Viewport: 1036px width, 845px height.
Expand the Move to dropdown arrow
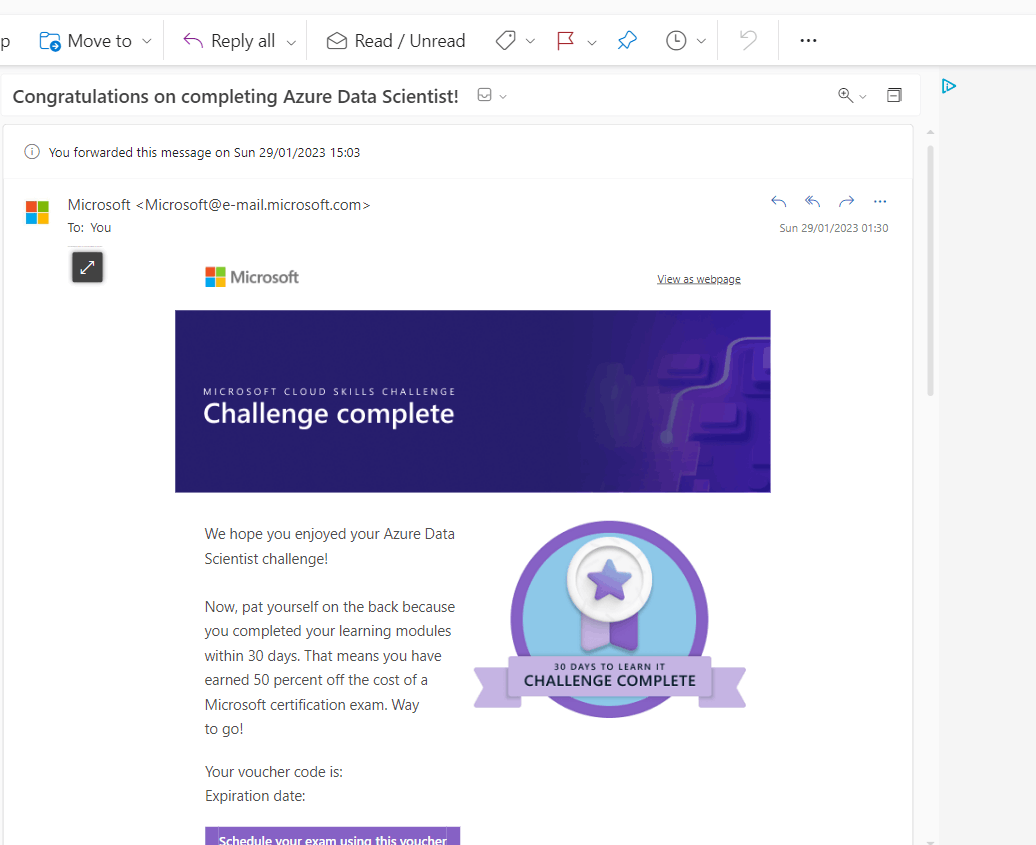pos(147,41)
